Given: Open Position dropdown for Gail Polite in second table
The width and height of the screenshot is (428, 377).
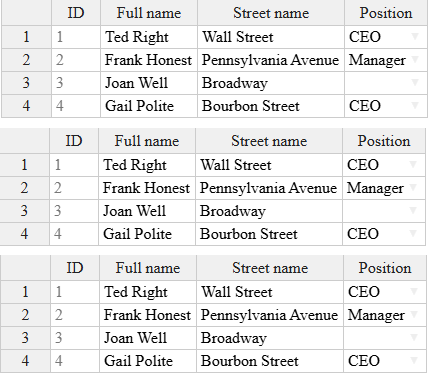Looking at the screenshot, I should coord(413,233).
